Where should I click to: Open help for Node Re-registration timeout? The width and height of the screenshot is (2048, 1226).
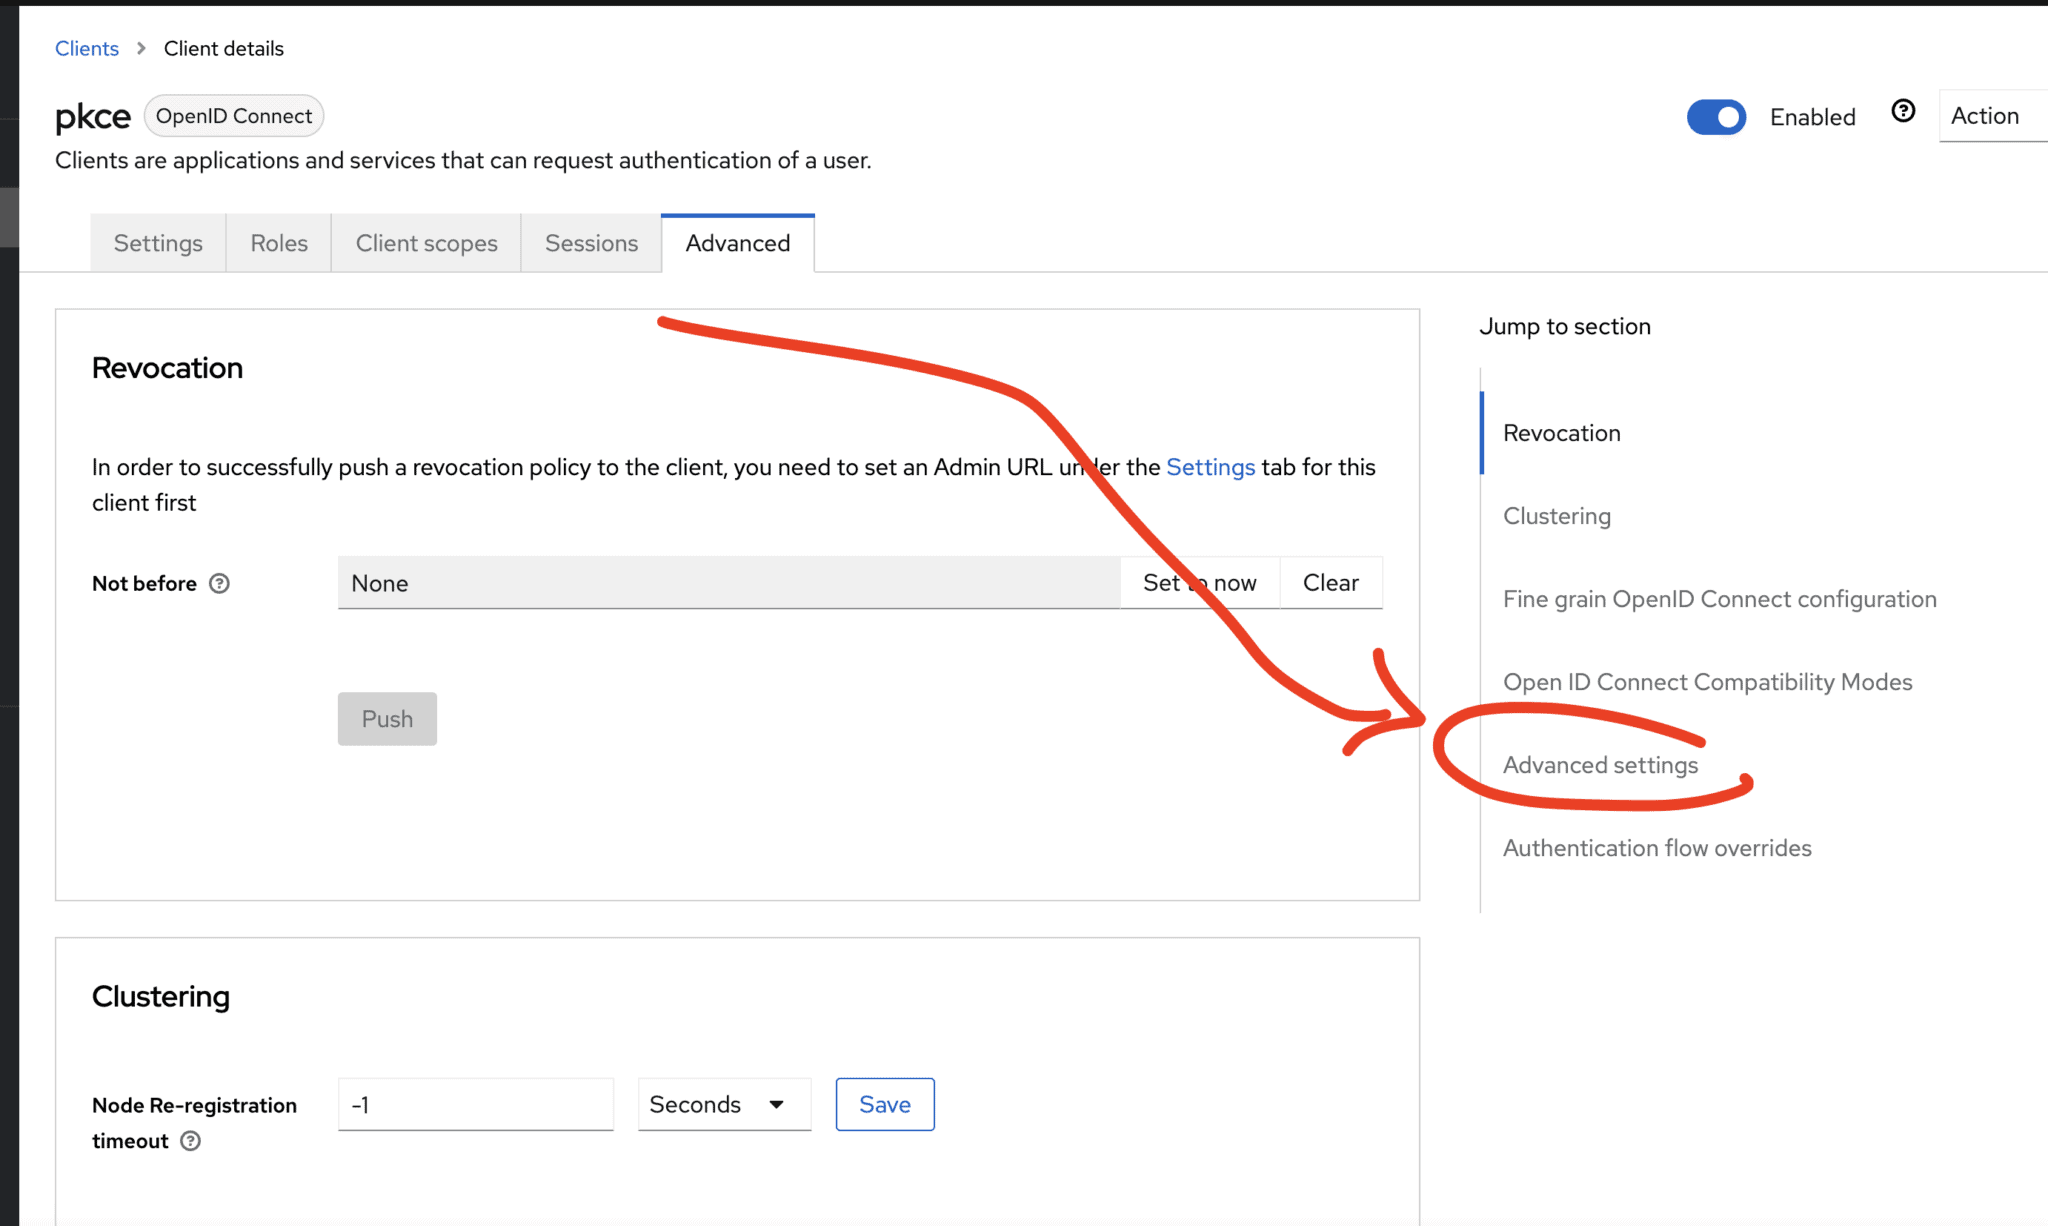(191, 1140)
